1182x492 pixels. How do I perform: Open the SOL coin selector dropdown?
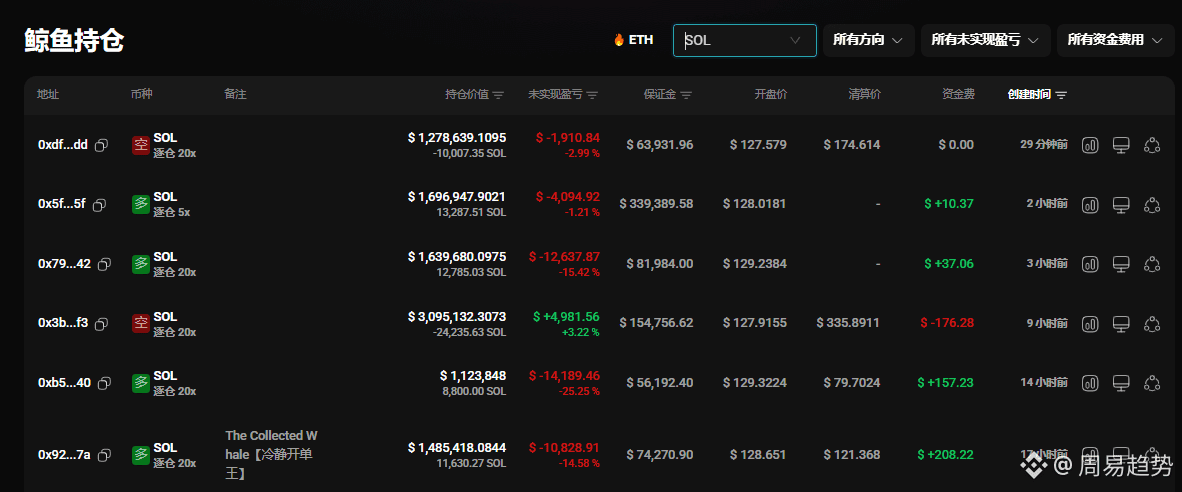tap(745, 40)
